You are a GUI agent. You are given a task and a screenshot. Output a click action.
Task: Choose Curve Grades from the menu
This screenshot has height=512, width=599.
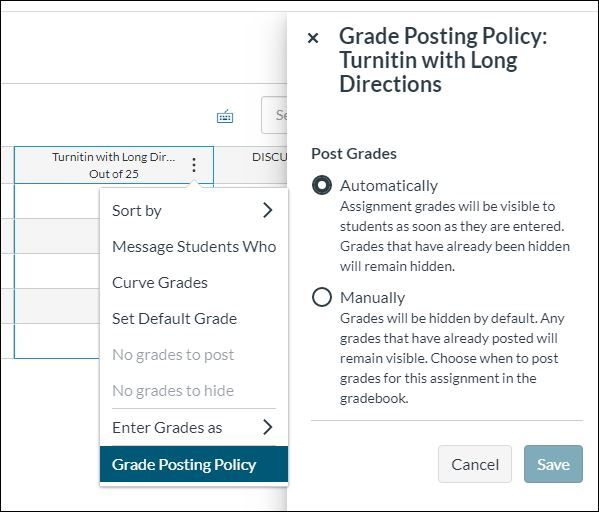coord(194,283)
